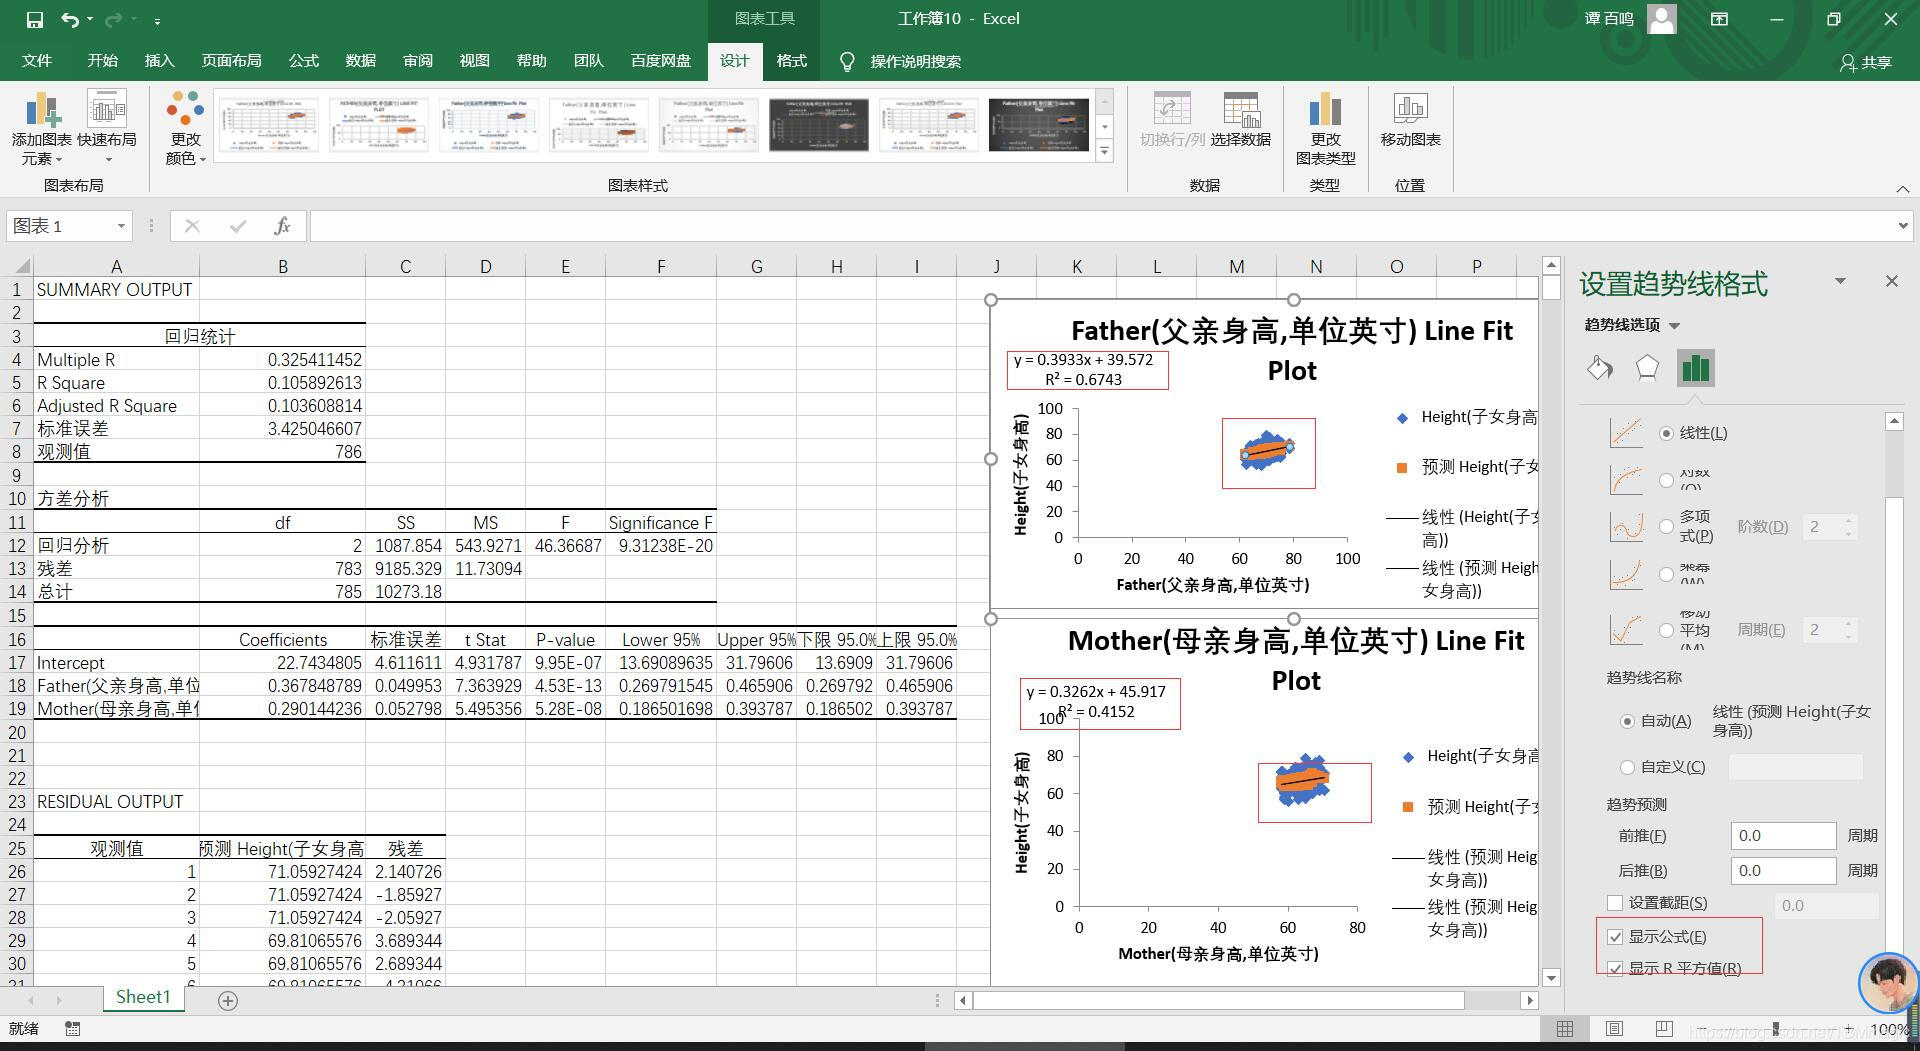
Task: Close the Format Trendline pane
Action: pos(1891,282)
